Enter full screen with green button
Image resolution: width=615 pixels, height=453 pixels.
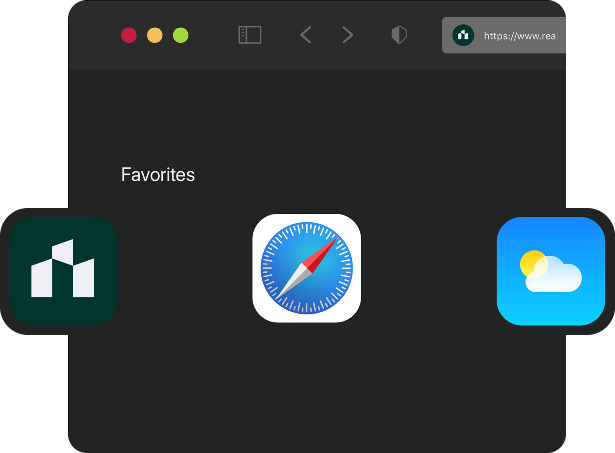pos(181,35)
